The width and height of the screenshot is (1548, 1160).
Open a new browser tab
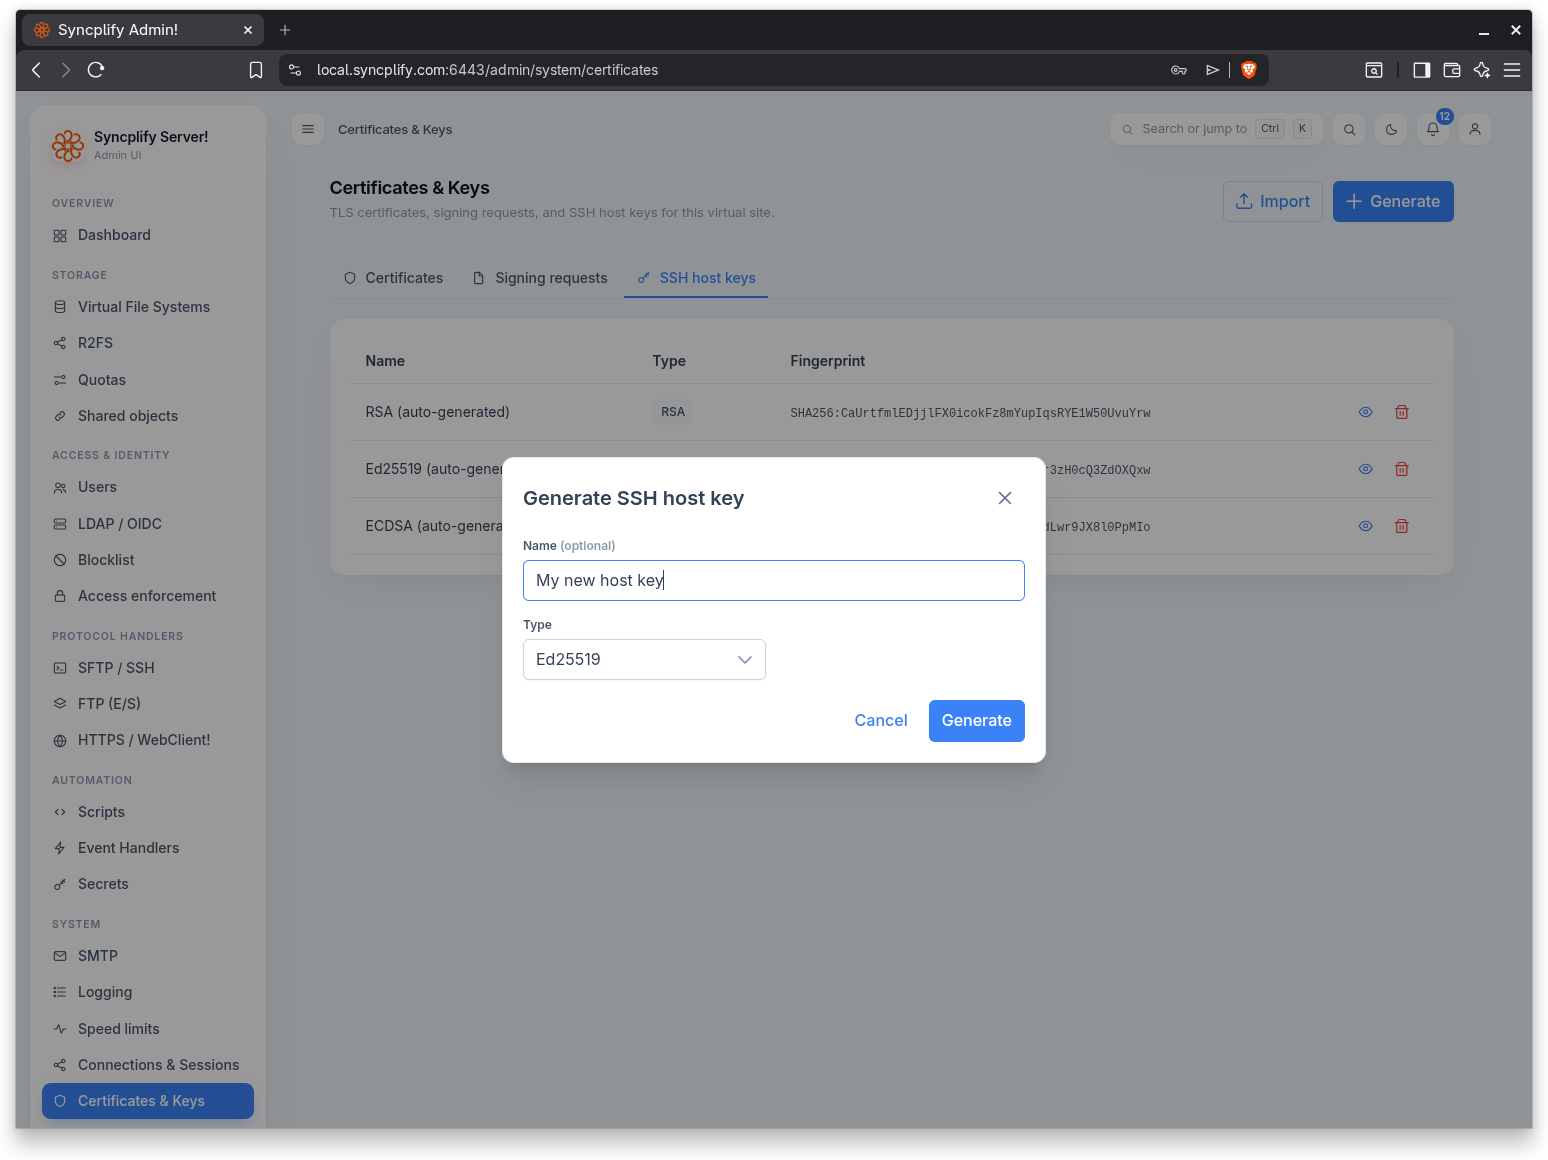(285, 30)
